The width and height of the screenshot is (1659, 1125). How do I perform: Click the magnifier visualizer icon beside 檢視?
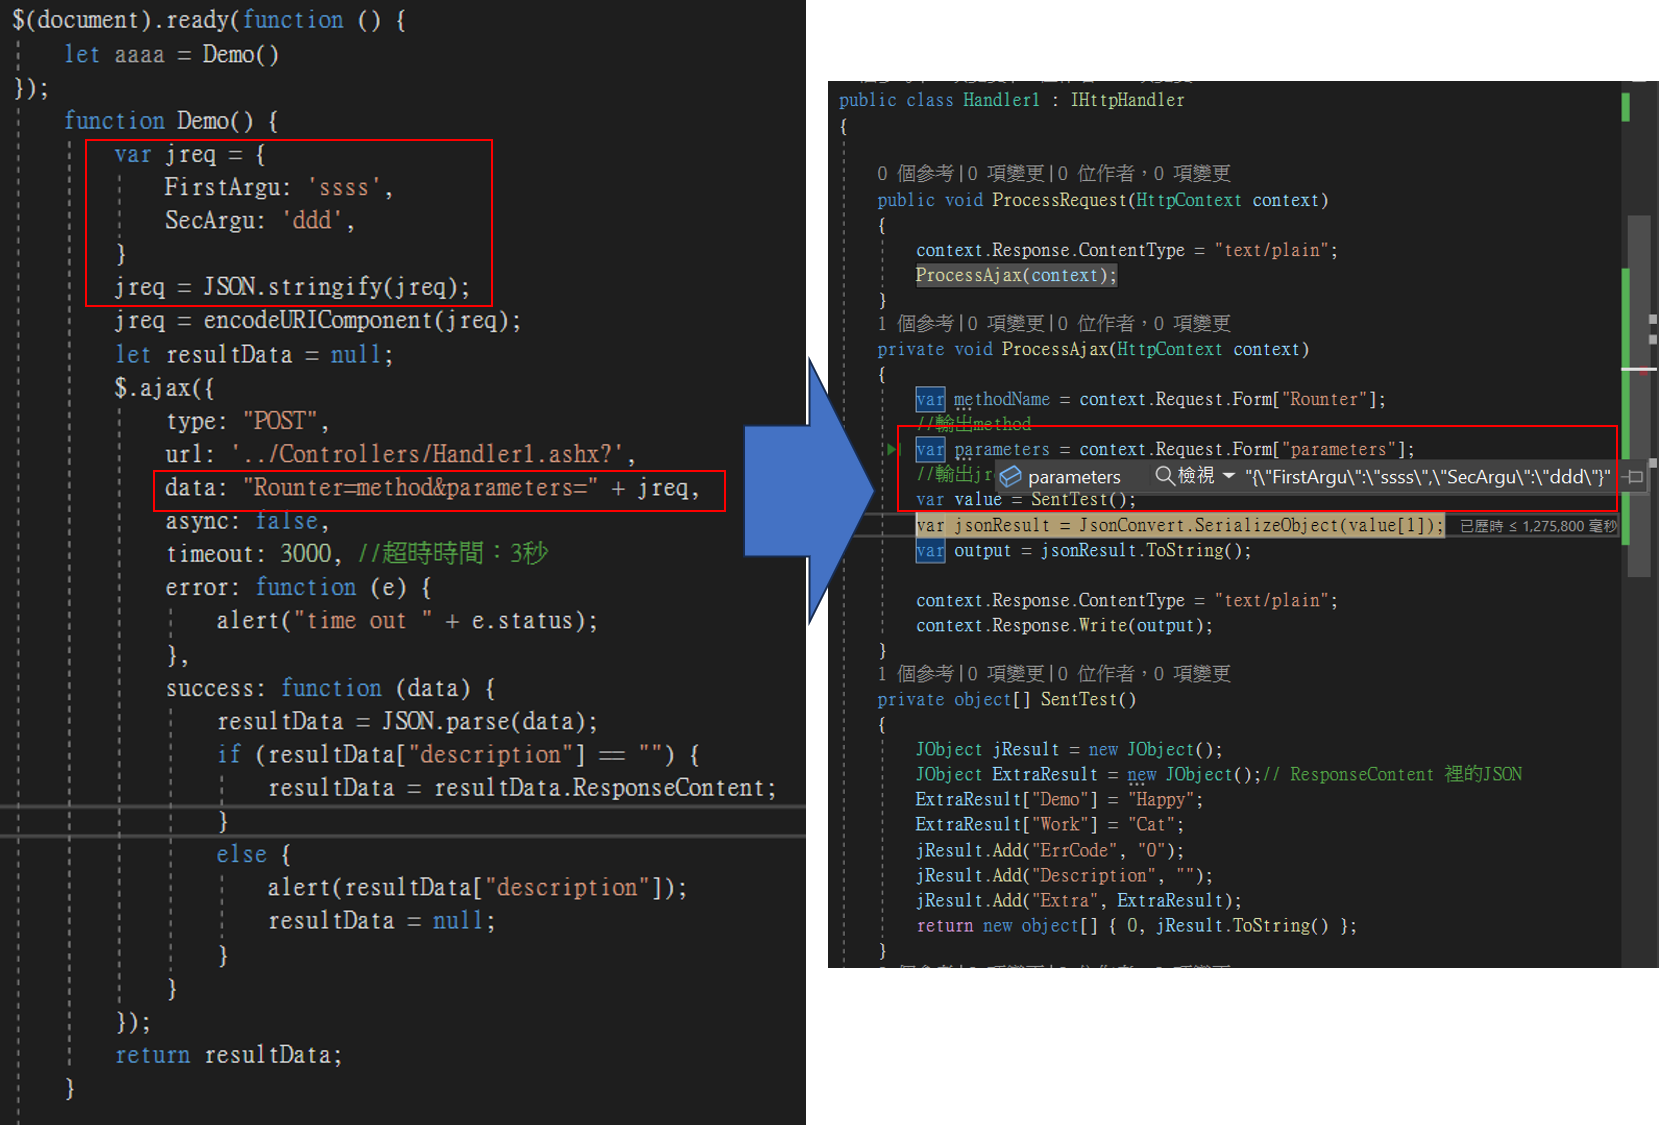[x=1164, y=476]
